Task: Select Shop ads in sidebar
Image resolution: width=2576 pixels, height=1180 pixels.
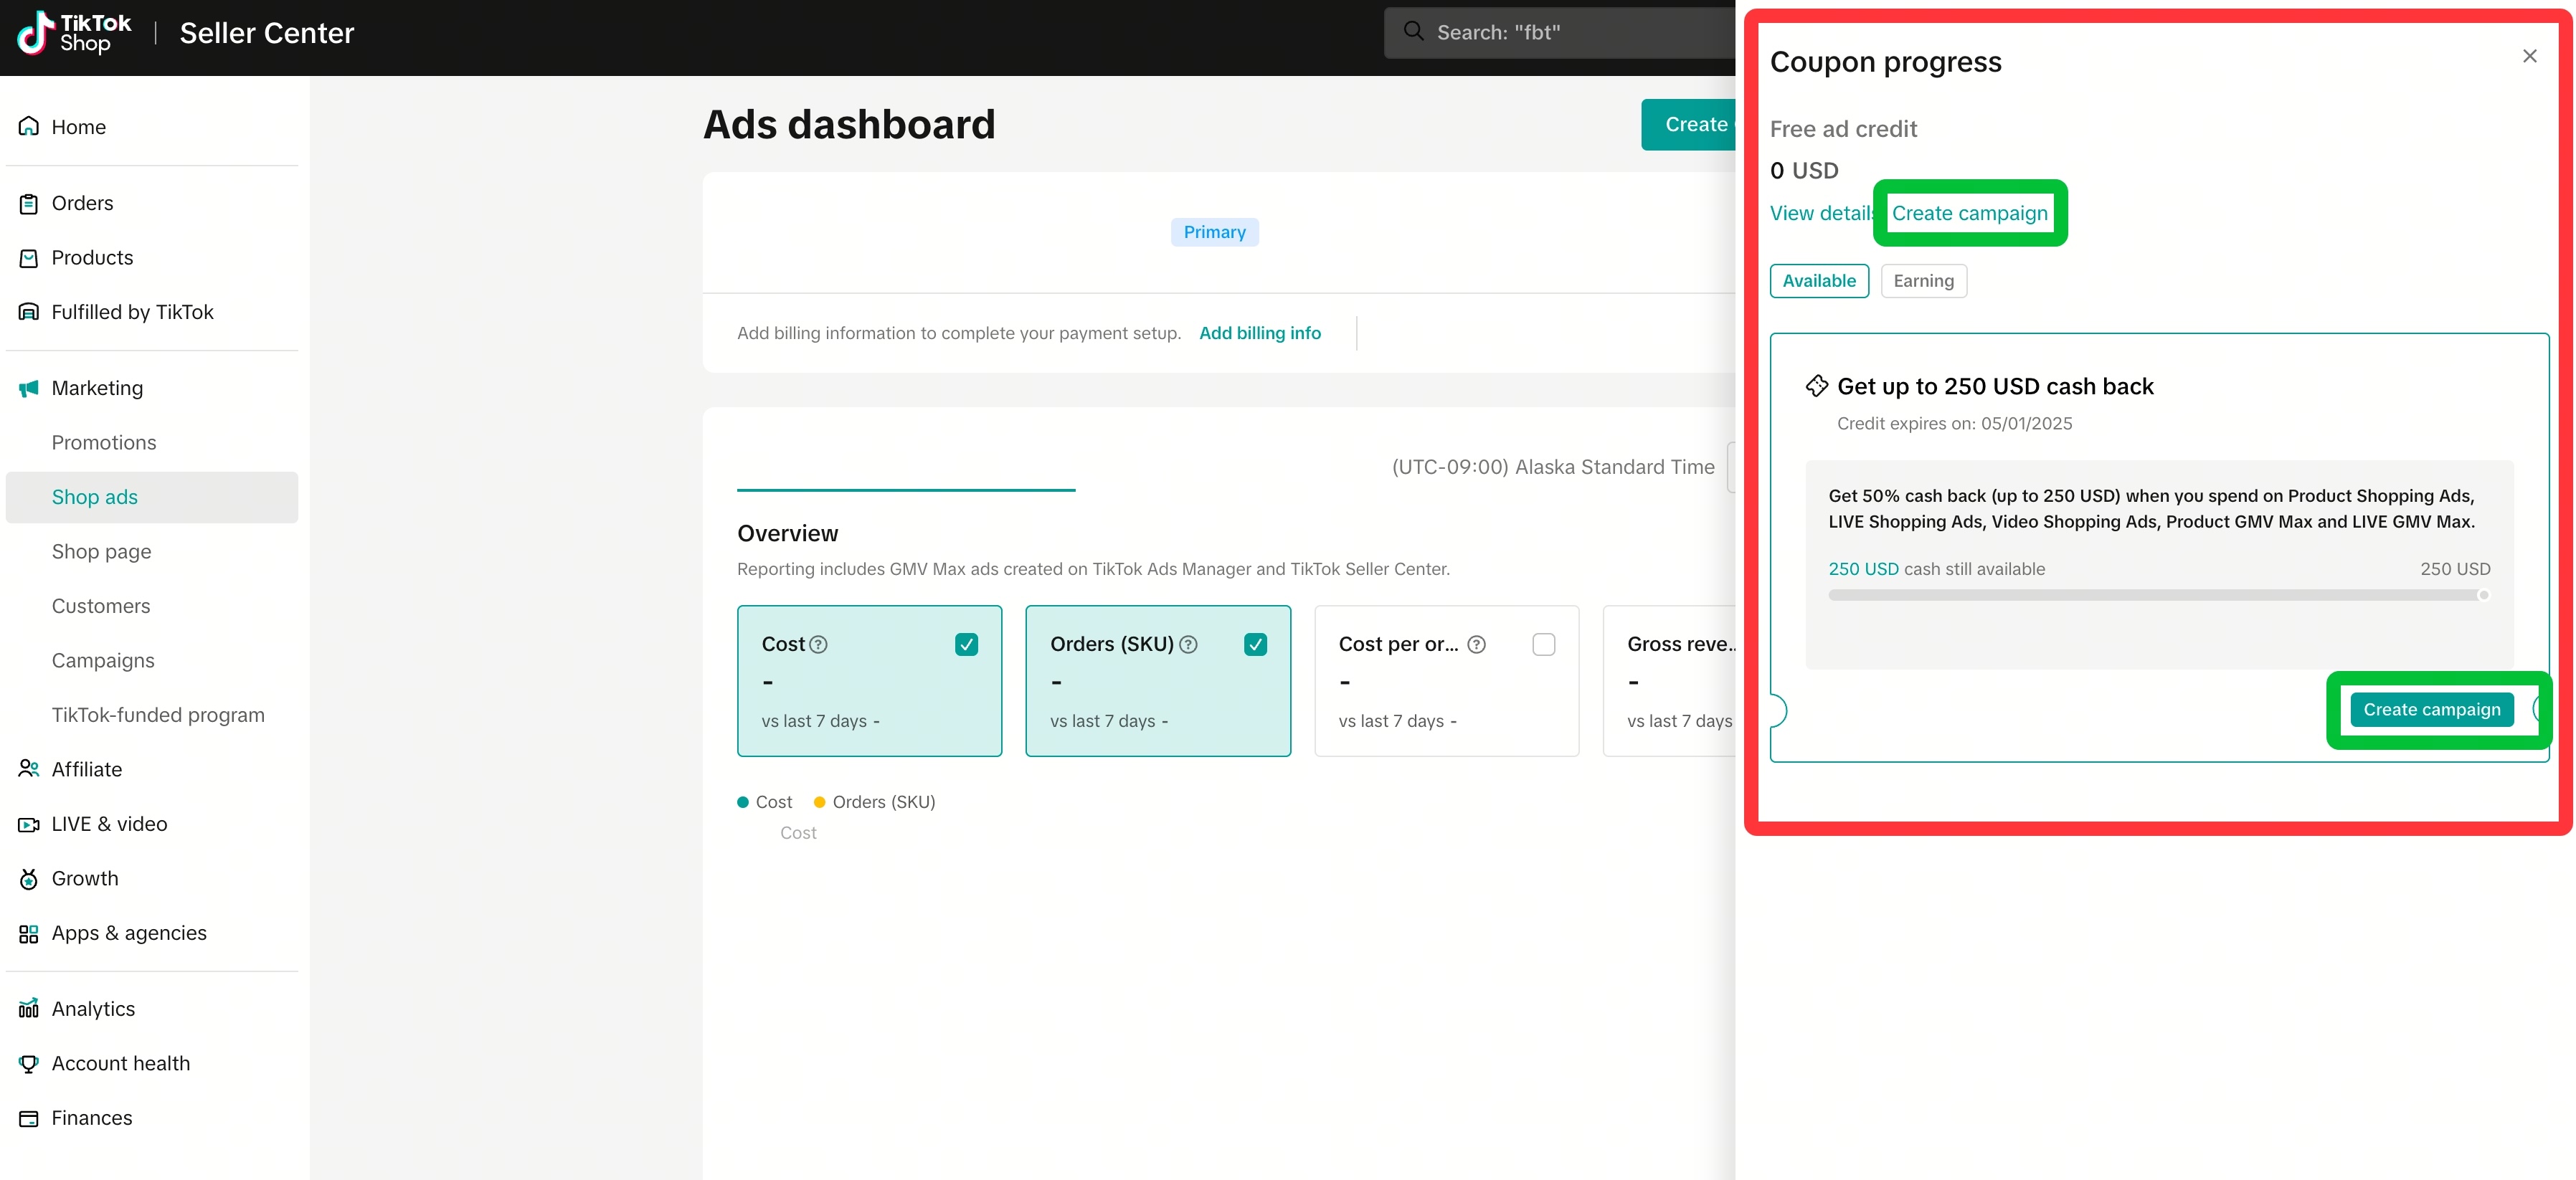Action: click(x=152, y=497)
